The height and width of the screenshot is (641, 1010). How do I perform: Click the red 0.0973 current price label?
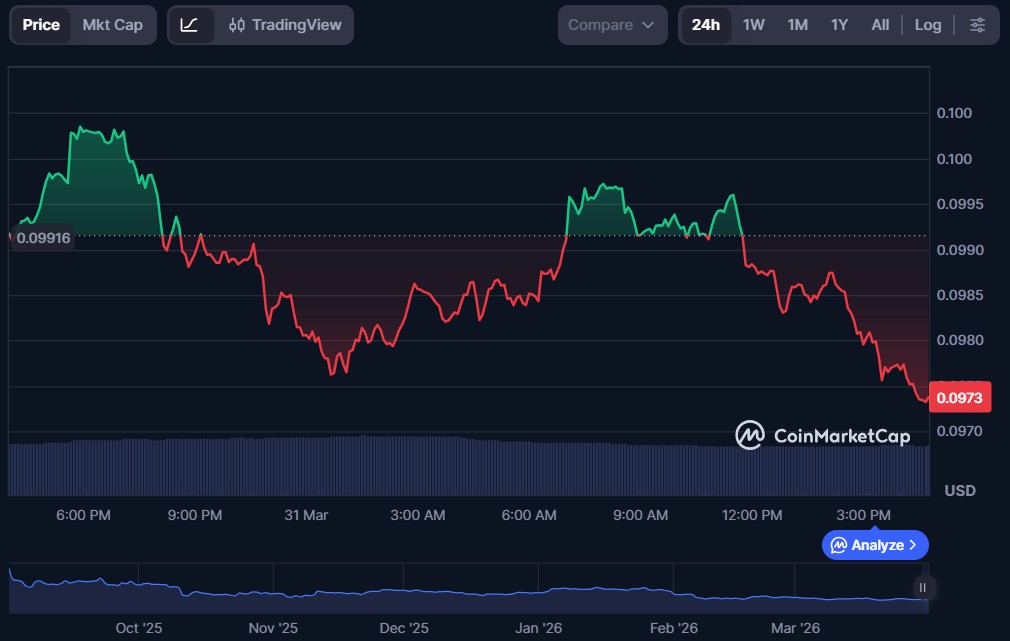pos(960,398)
